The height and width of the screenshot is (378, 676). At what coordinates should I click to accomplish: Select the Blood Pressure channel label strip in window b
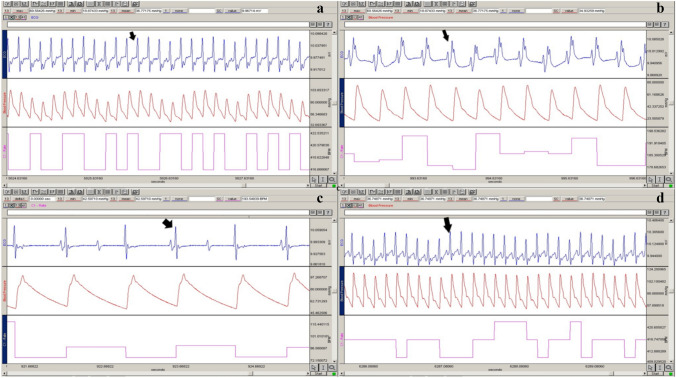tap(342, 103)
